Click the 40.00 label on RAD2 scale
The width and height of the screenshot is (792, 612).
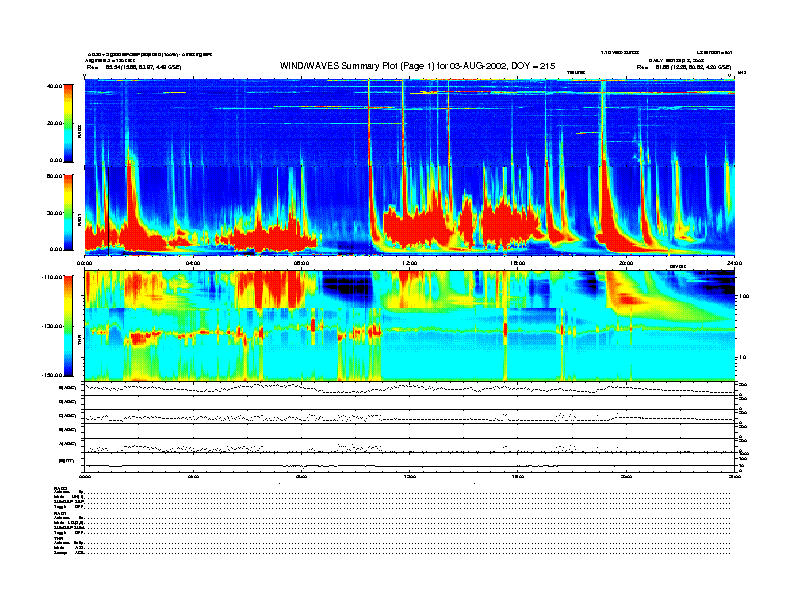click(x=54, y=86)
